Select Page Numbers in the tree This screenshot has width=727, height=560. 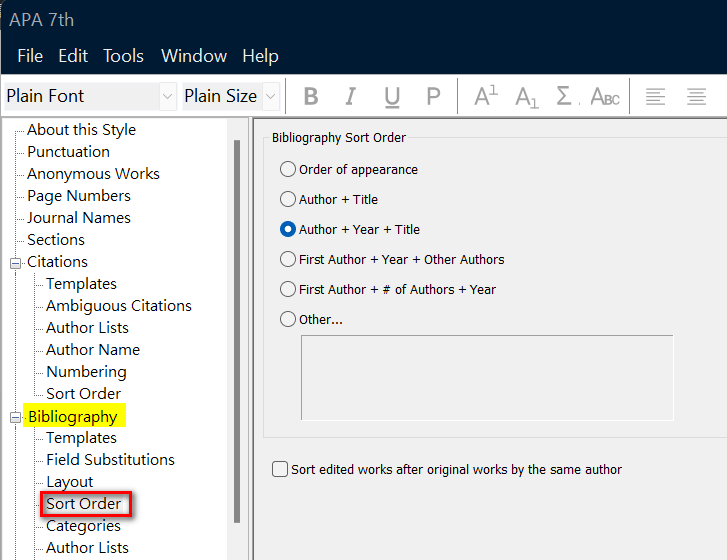pyautogui.click(x=79, y=196)
